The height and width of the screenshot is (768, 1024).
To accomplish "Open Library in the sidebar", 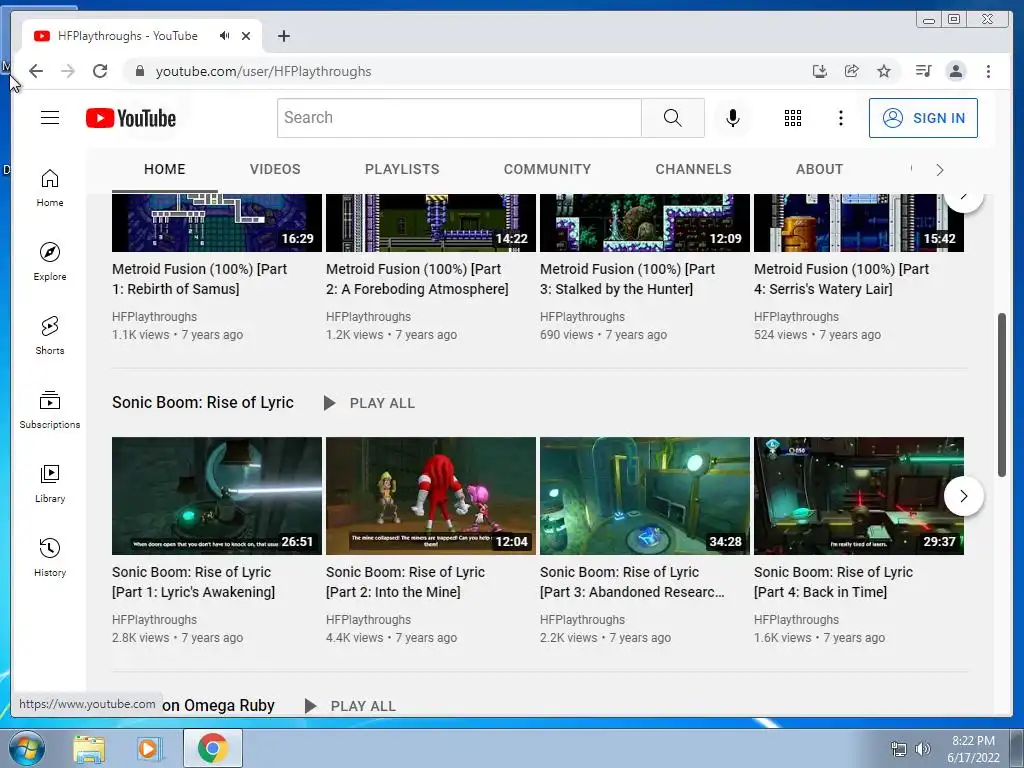I will pyautogui.click(x=50, y=484).
